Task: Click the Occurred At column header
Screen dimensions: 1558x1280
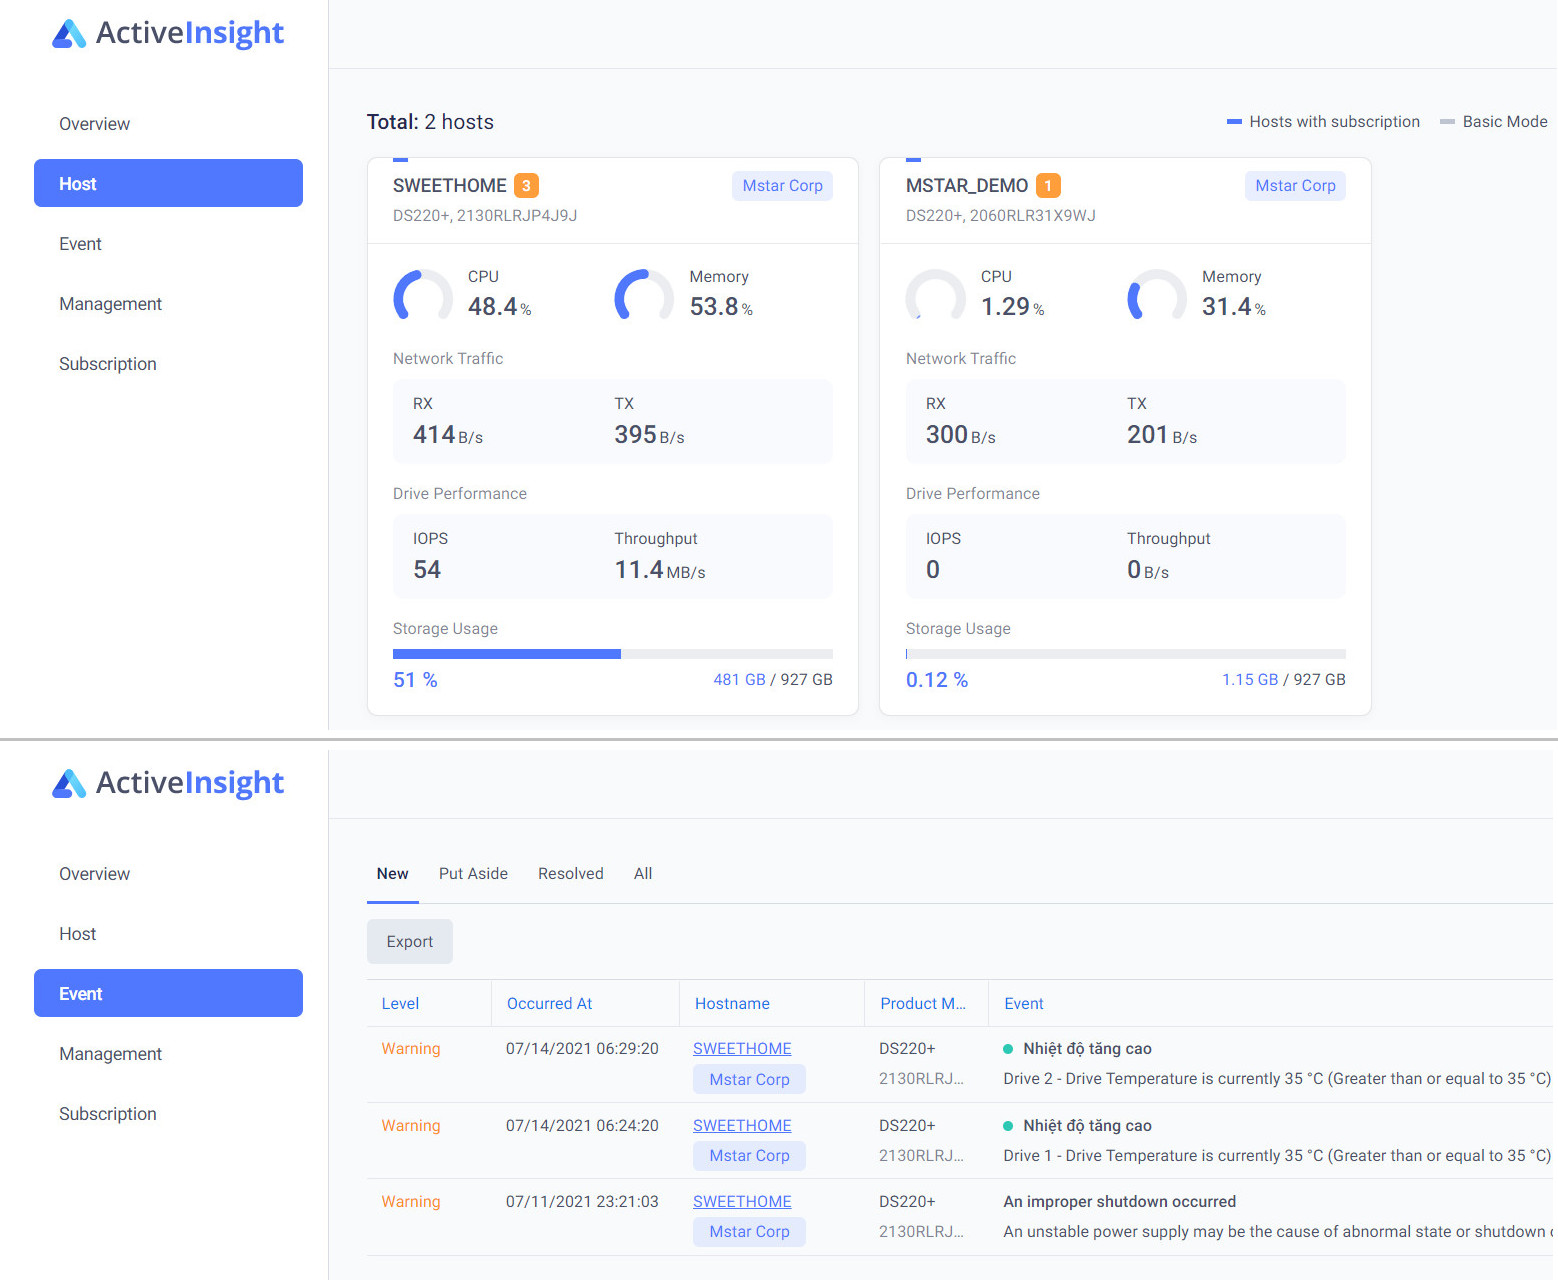Action: point(548,1002)
